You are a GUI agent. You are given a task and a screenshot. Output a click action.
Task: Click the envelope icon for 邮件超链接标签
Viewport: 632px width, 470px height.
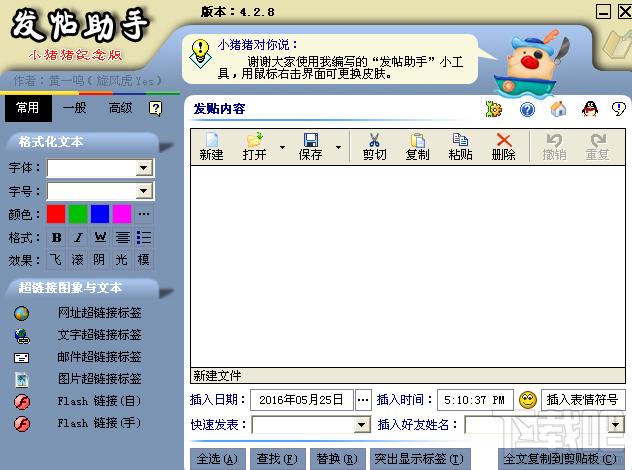pyautogui.click(x=21, y=358)
